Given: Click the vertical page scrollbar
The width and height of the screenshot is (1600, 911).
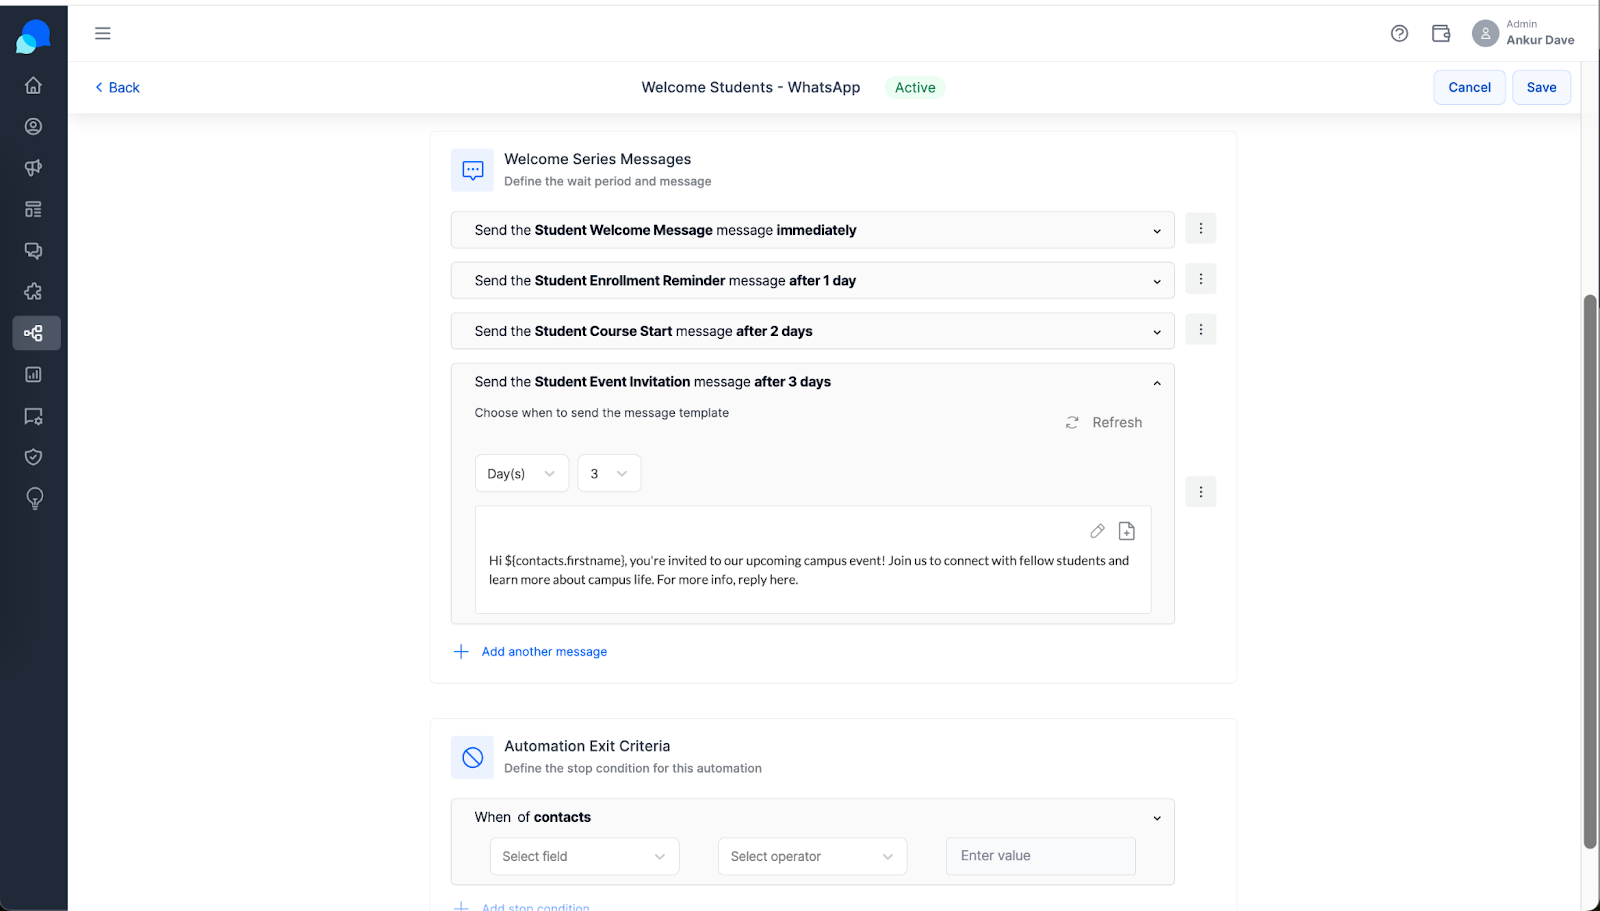Looking at the screenshot, I should (x=1590, y=572).
